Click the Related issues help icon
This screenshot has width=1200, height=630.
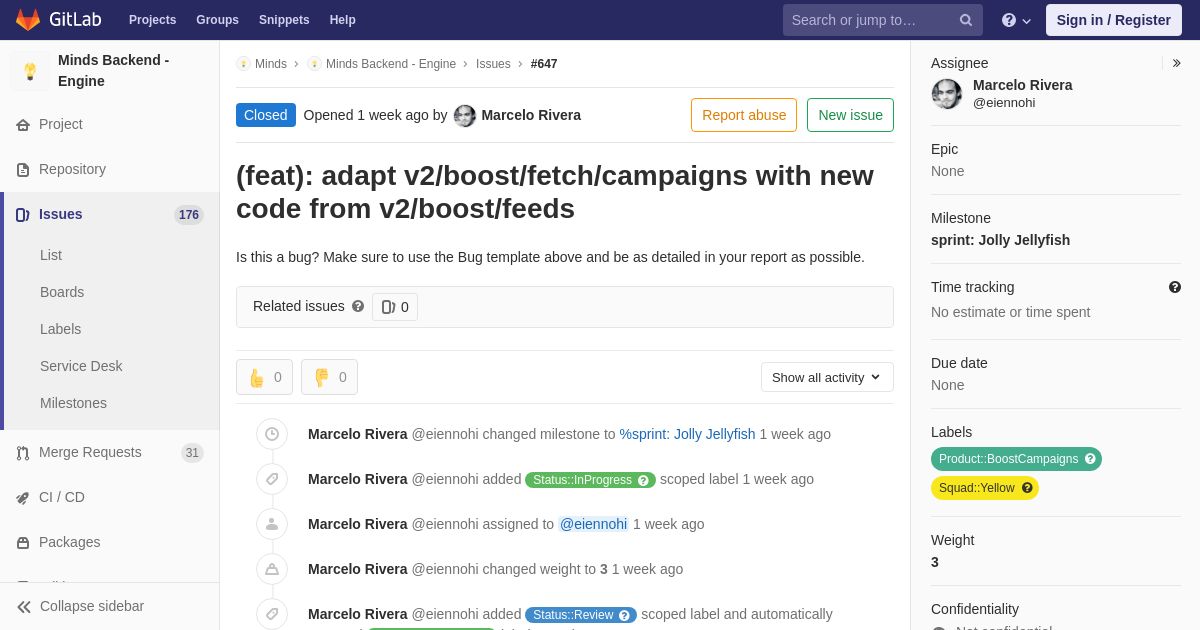358,306
